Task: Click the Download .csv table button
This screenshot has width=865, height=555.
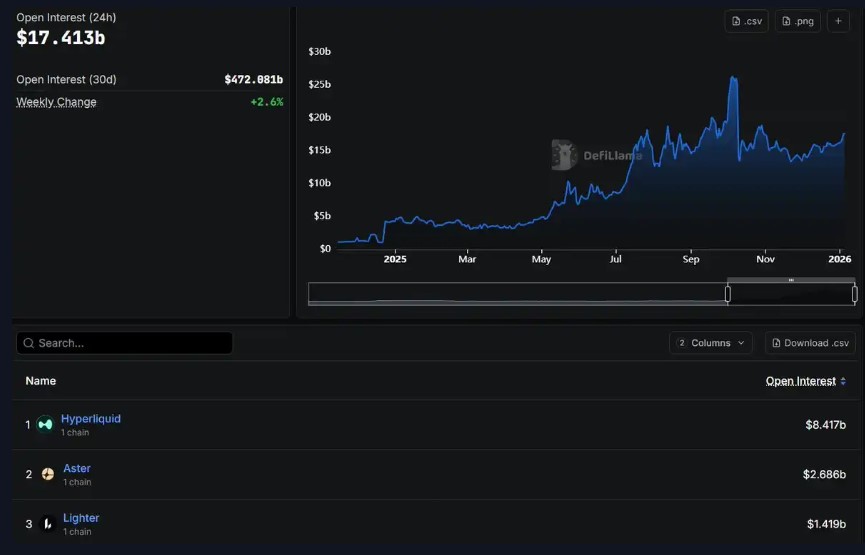Action: click(810, 343)
